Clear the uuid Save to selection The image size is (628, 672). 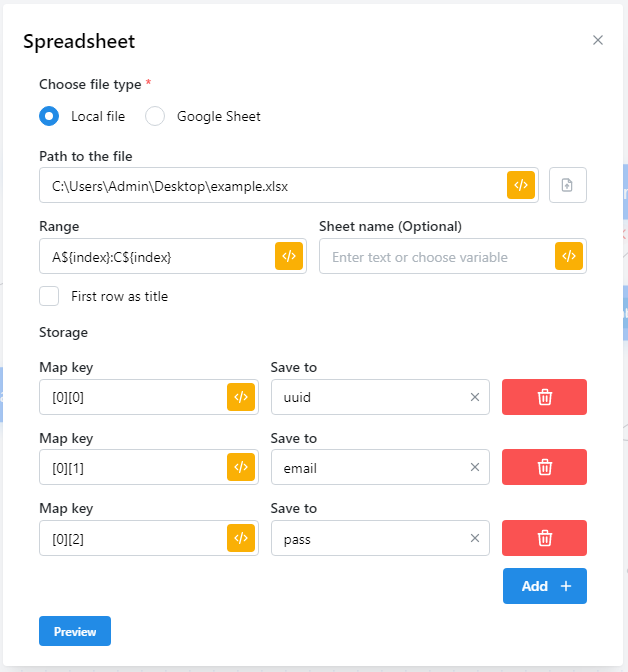coord(475,397)
